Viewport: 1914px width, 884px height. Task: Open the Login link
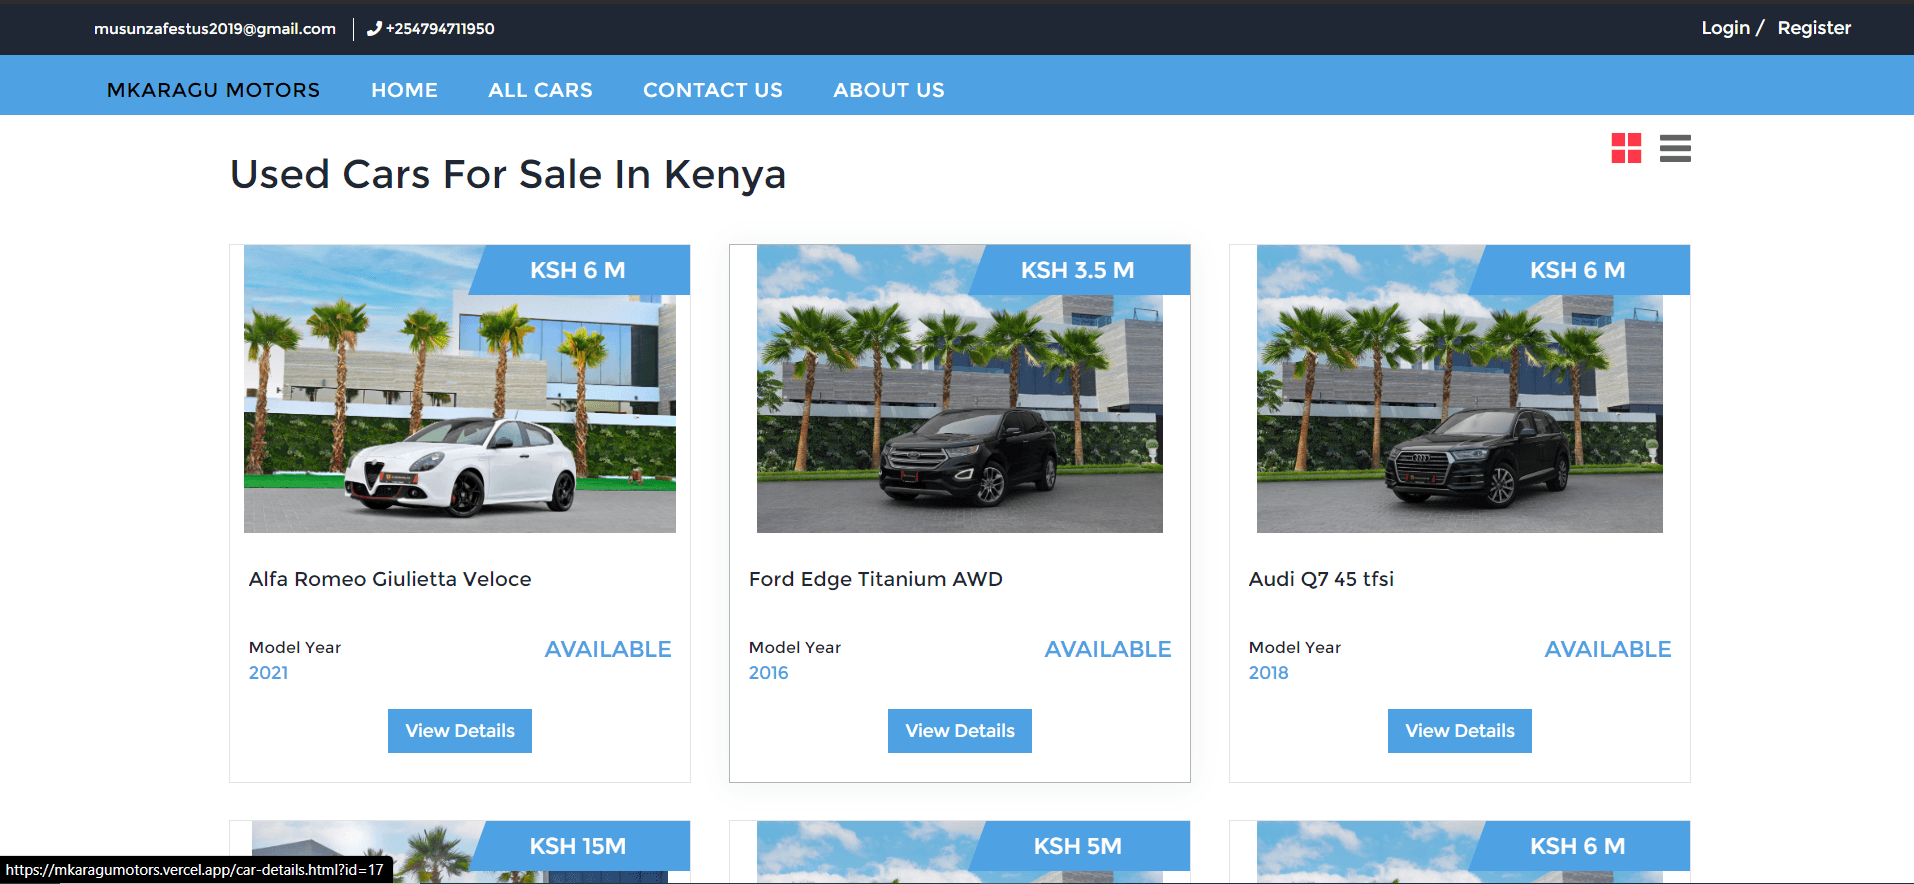point(1725,28)
